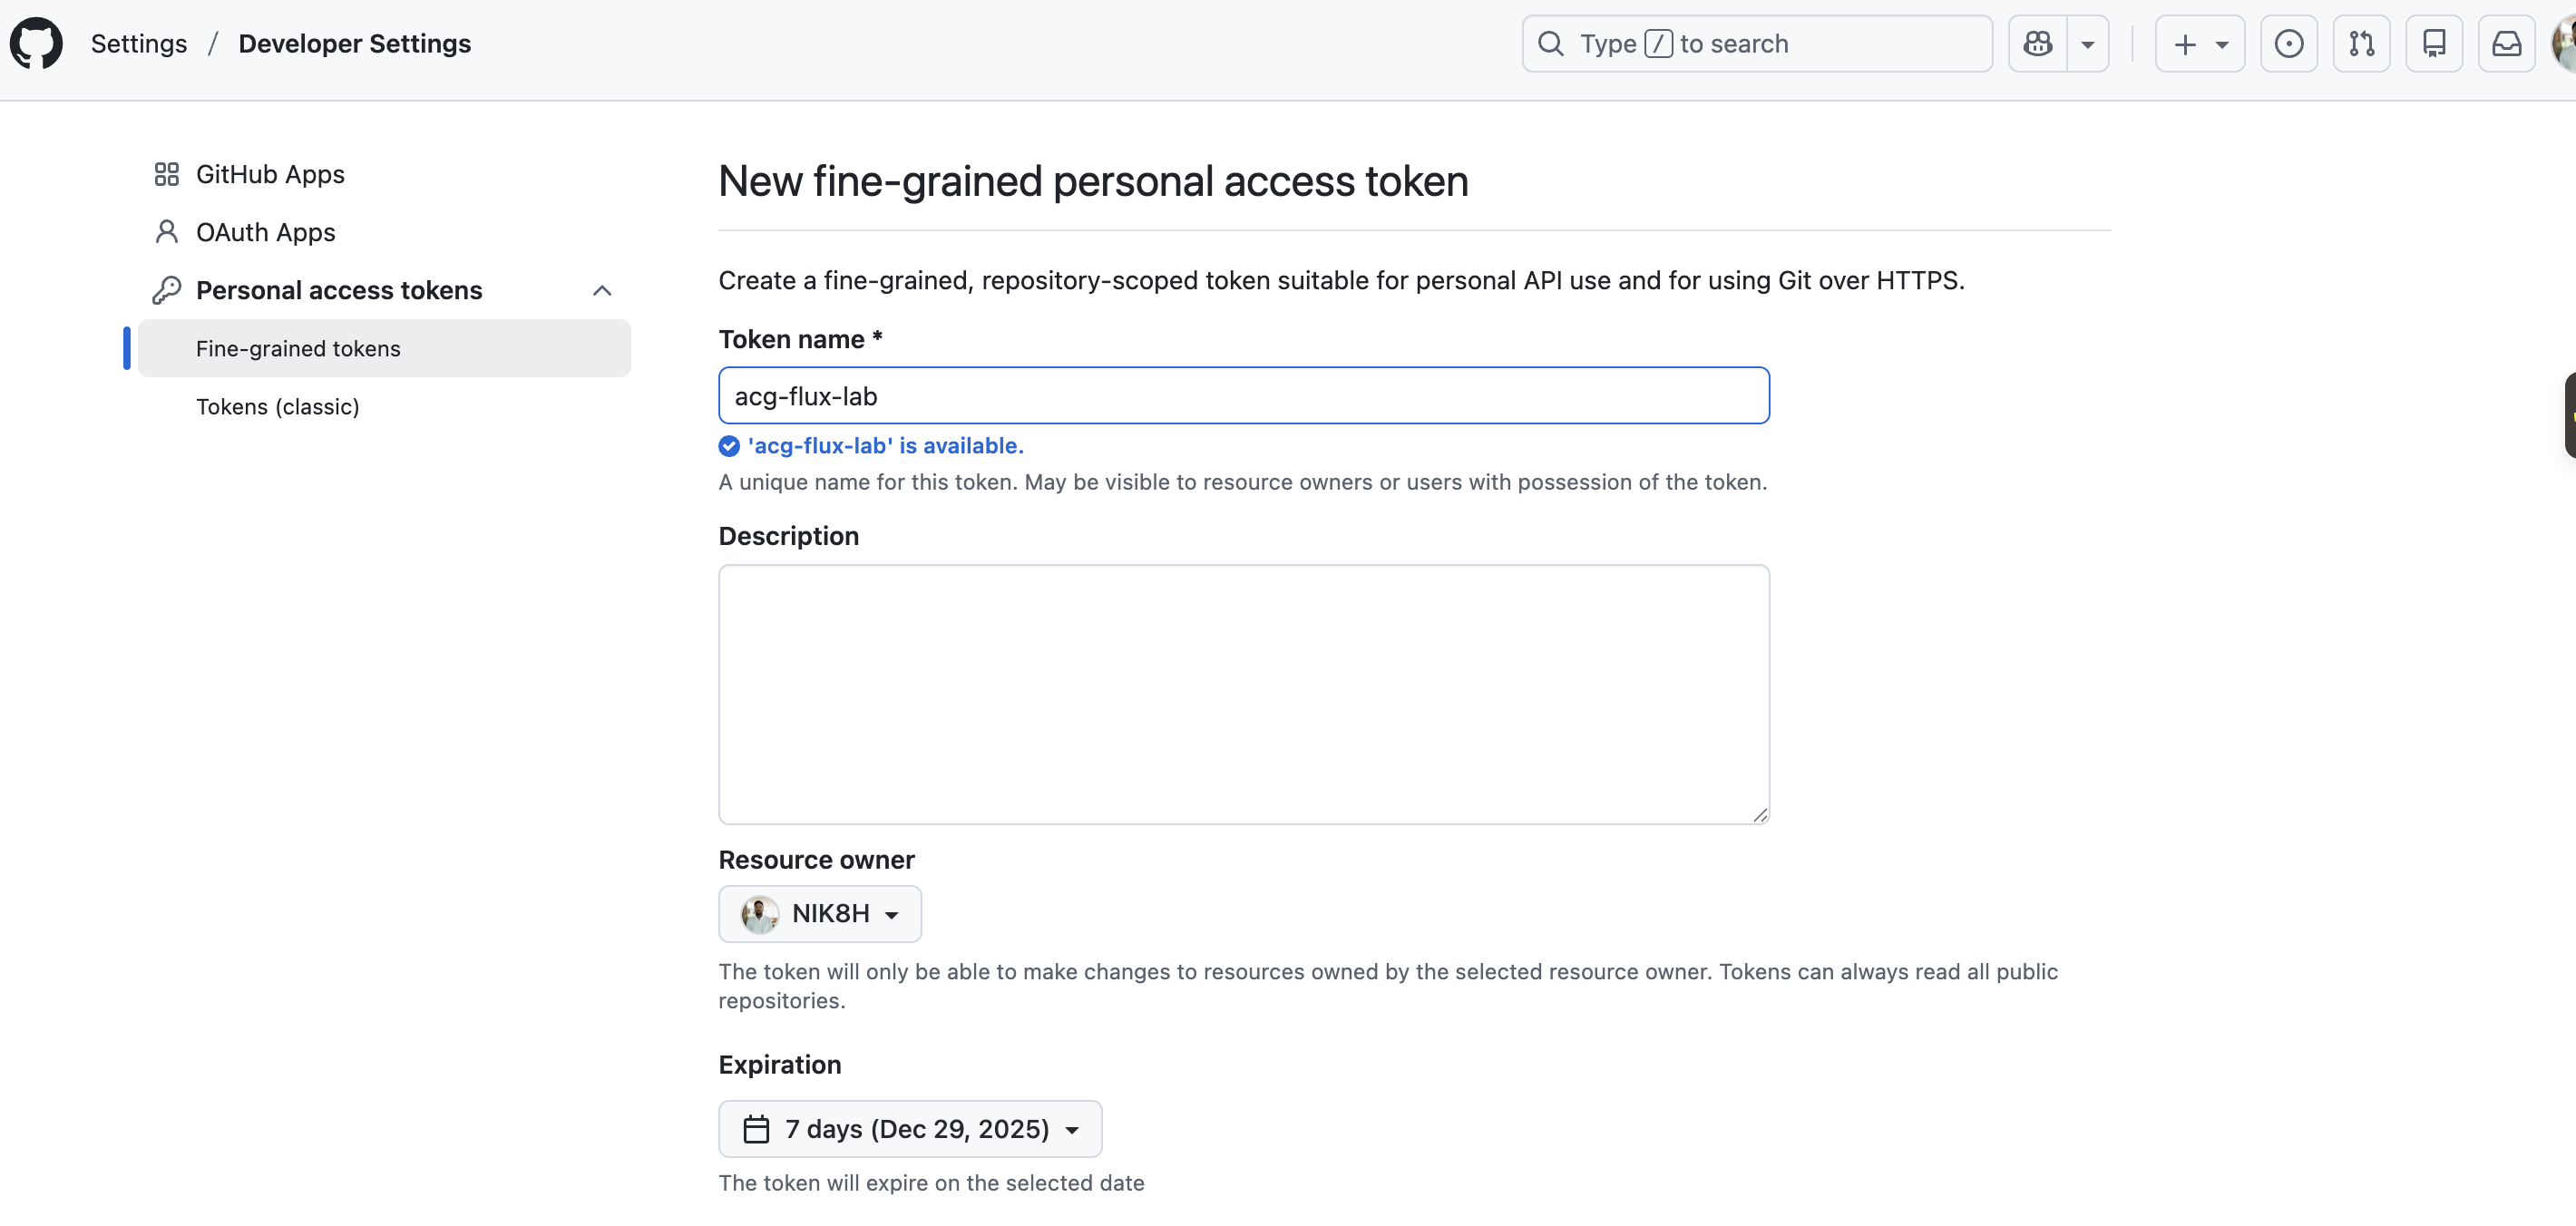The width and height of the screenshot is (2576, 1226).
Task: Click the Developer Settings breadcrumb link
Action: tap(354, 43)
